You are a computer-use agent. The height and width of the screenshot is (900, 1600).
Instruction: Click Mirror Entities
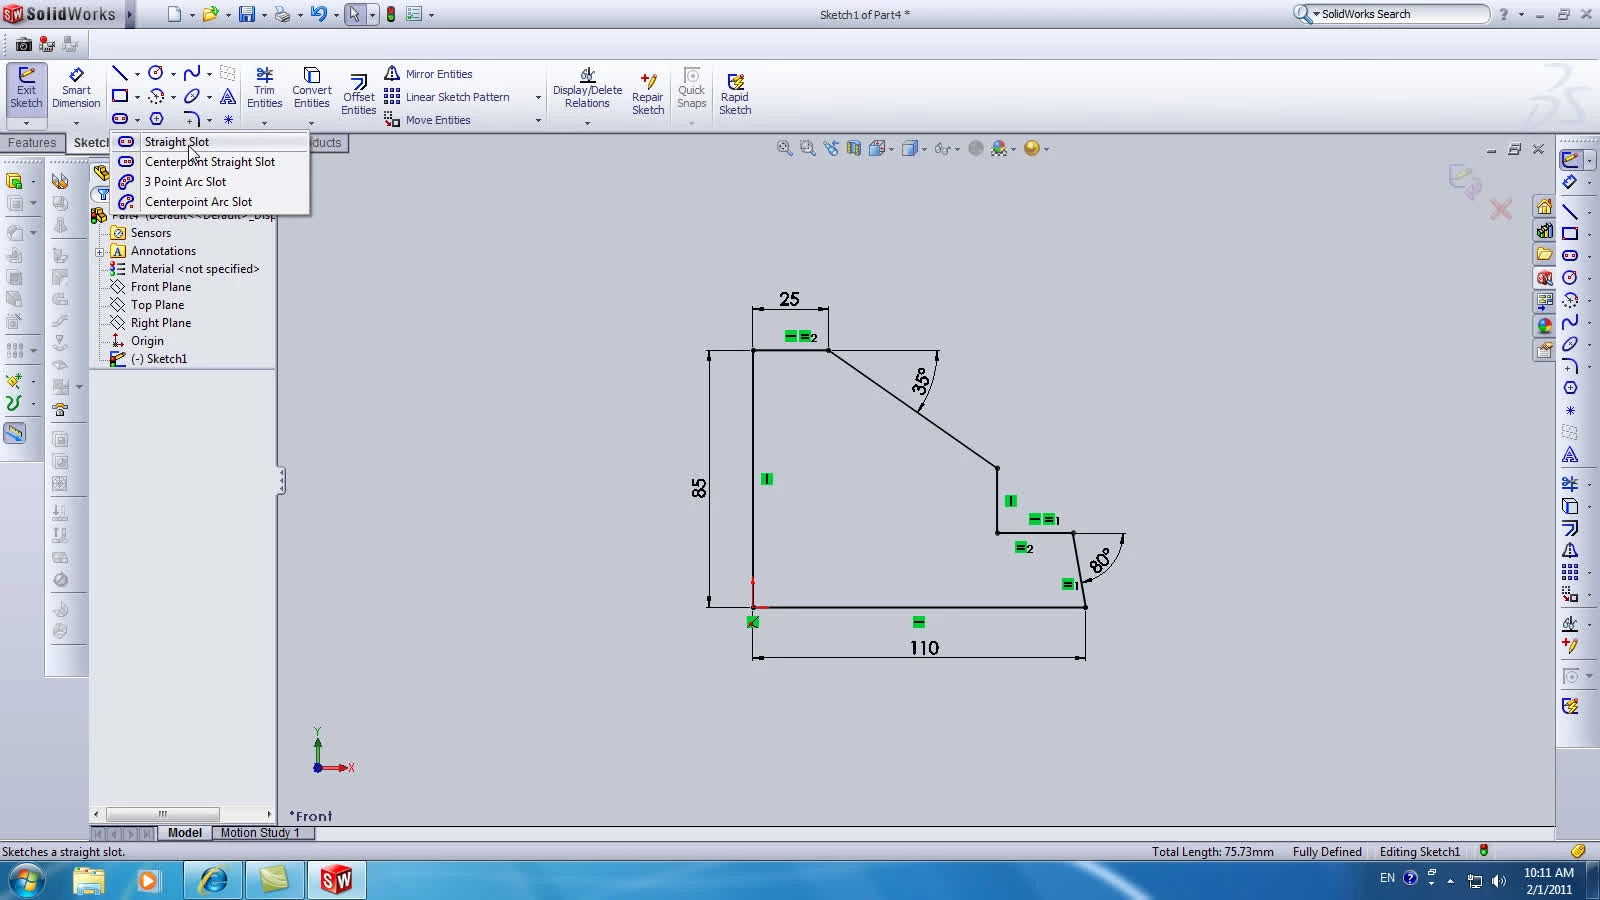click(x=428, y=74)
